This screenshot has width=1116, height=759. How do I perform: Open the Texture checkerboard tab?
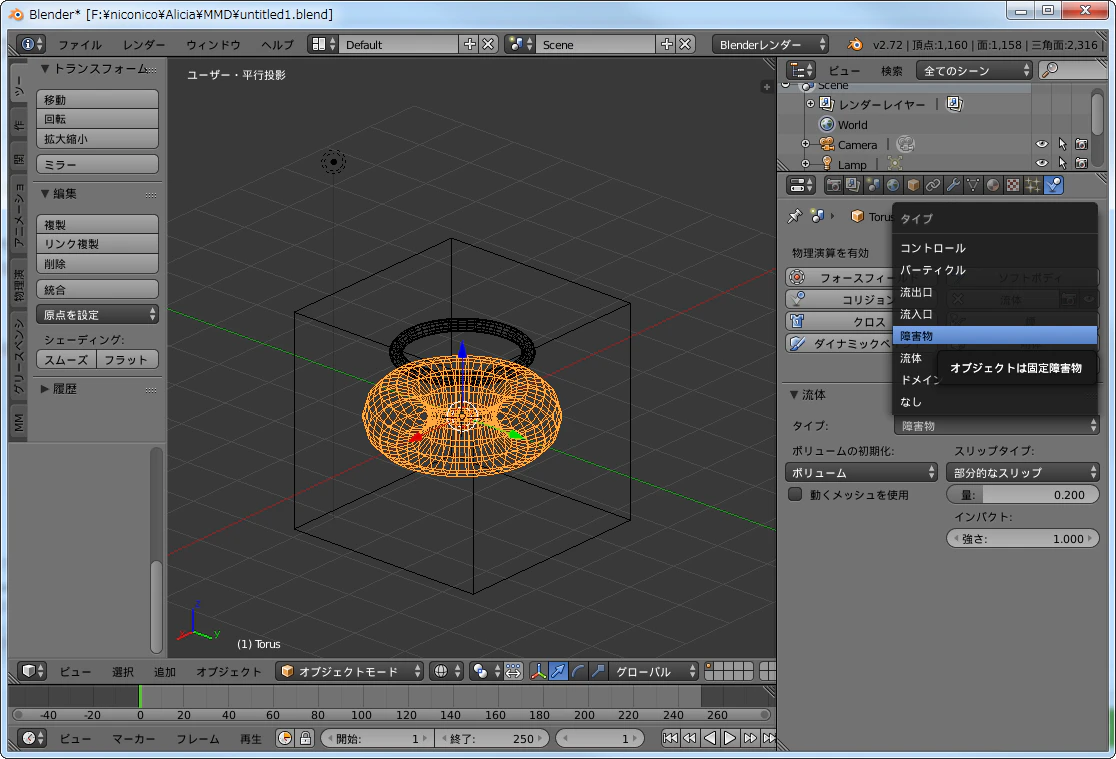tap(1012, 185)
